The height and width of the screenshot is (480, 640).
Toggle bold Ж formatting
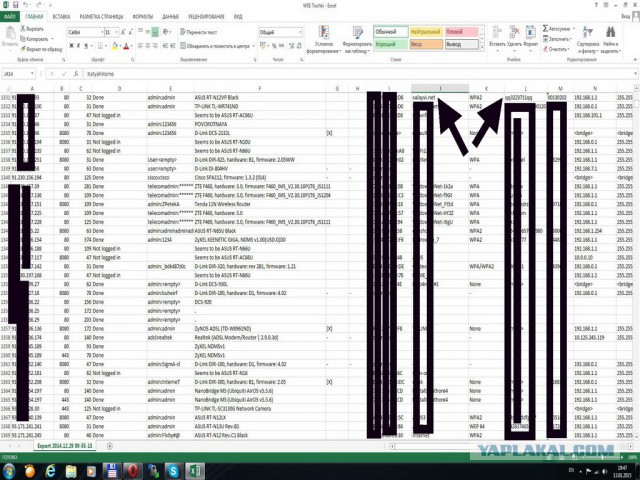point(71,46)
